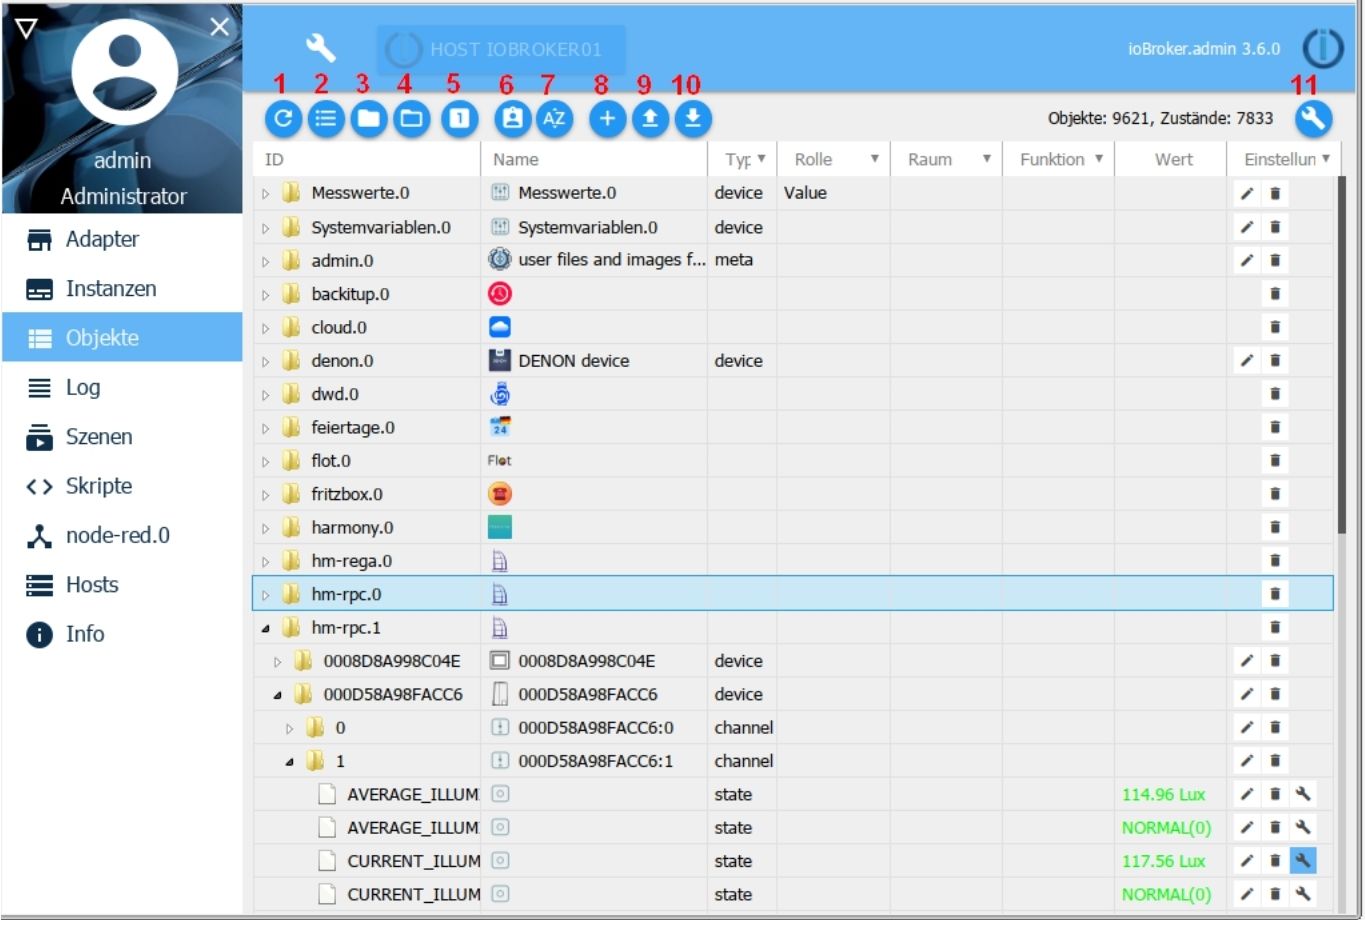Click the ioBroker logo in header
This screenshot has width=1365, height=932.
(x=1322, y=48)
